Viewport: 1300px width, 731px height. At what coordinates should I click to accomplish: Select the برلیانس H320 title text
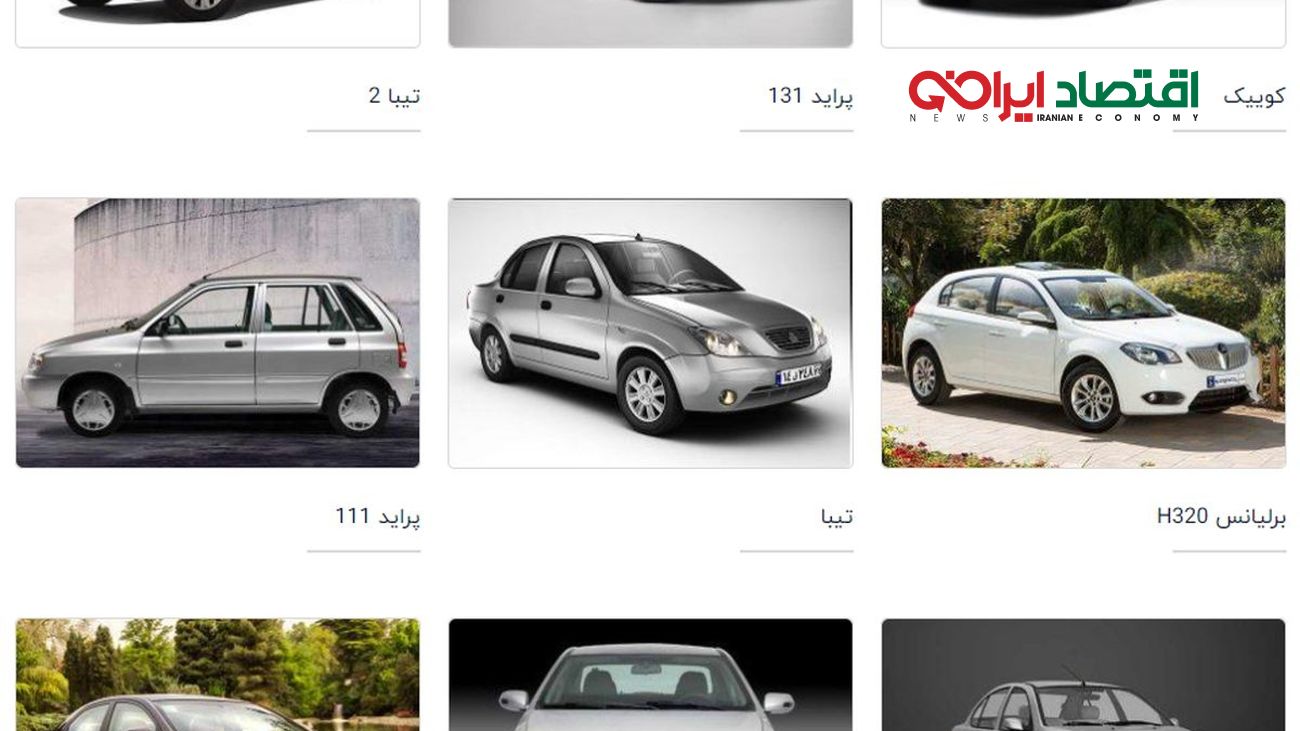pyautogui.click(x=1221, y=516)
